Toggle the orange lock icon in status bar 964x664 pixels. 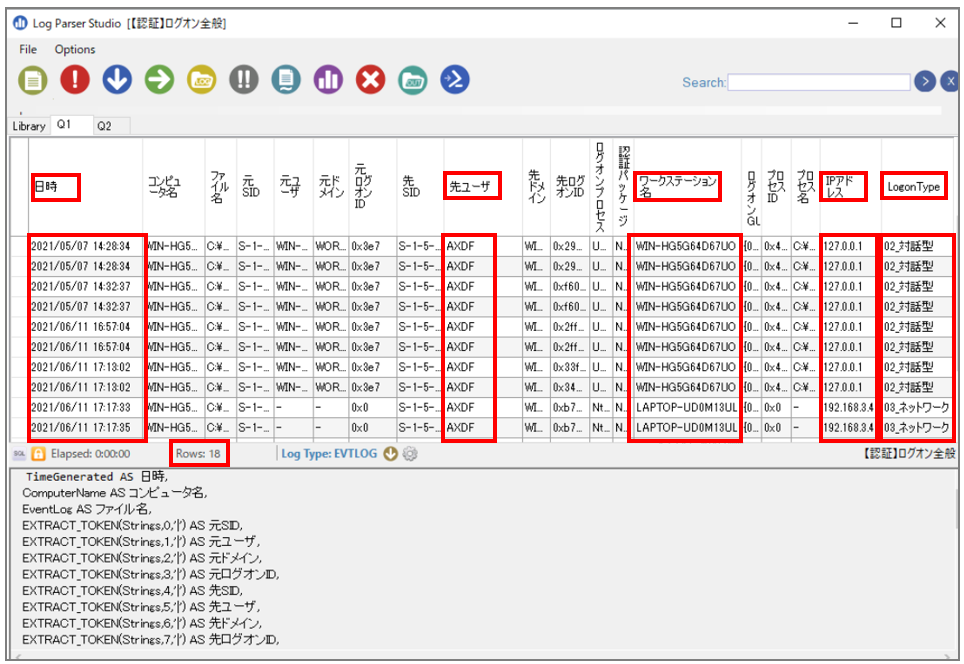point(38,454)
